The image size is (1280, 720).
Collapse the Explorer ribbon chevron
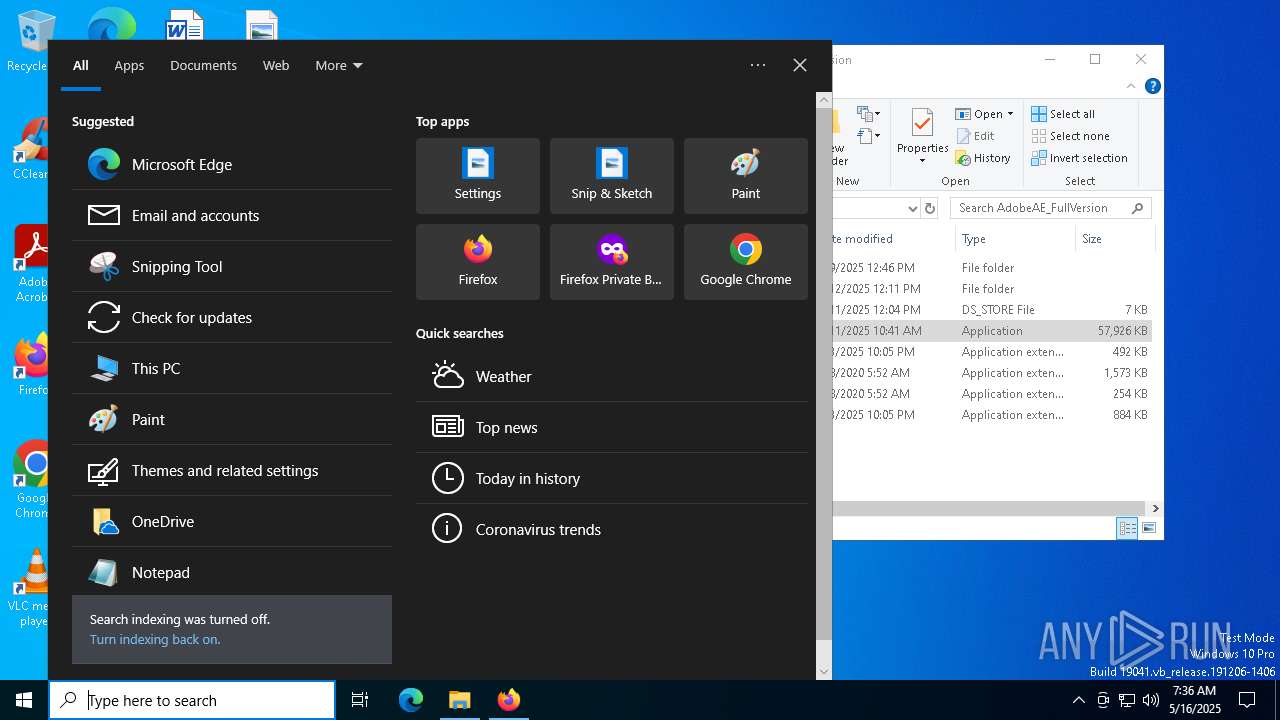(1131, 87)
